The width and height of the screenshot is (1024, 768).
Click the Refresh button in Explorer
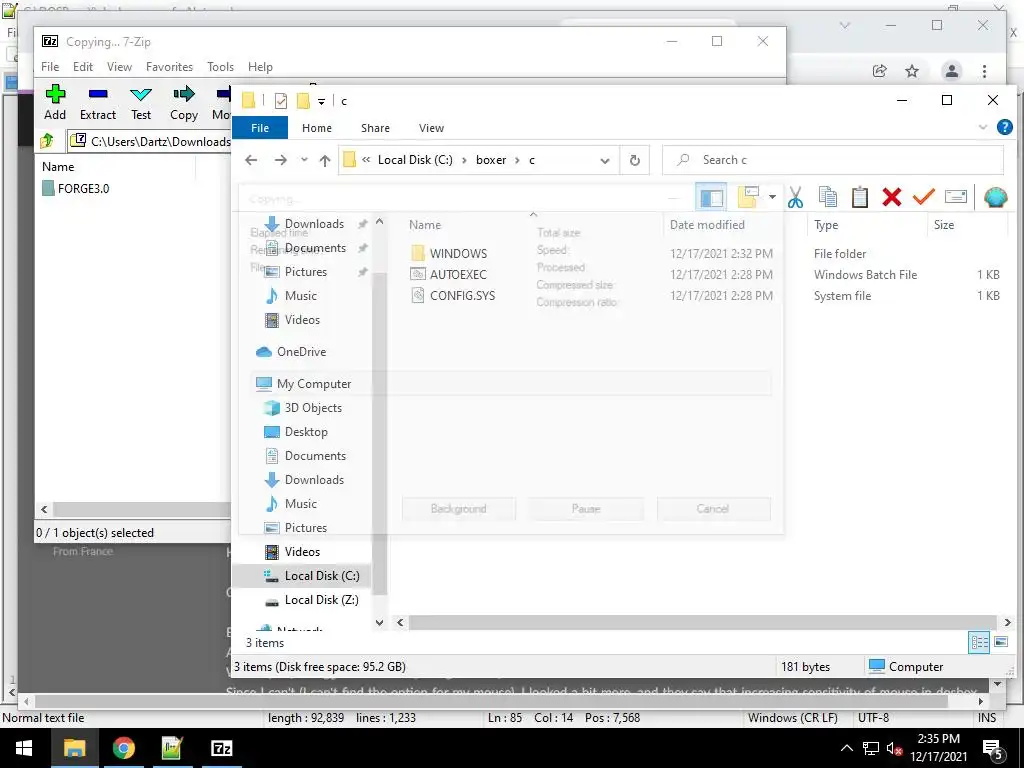click(635, 161)
